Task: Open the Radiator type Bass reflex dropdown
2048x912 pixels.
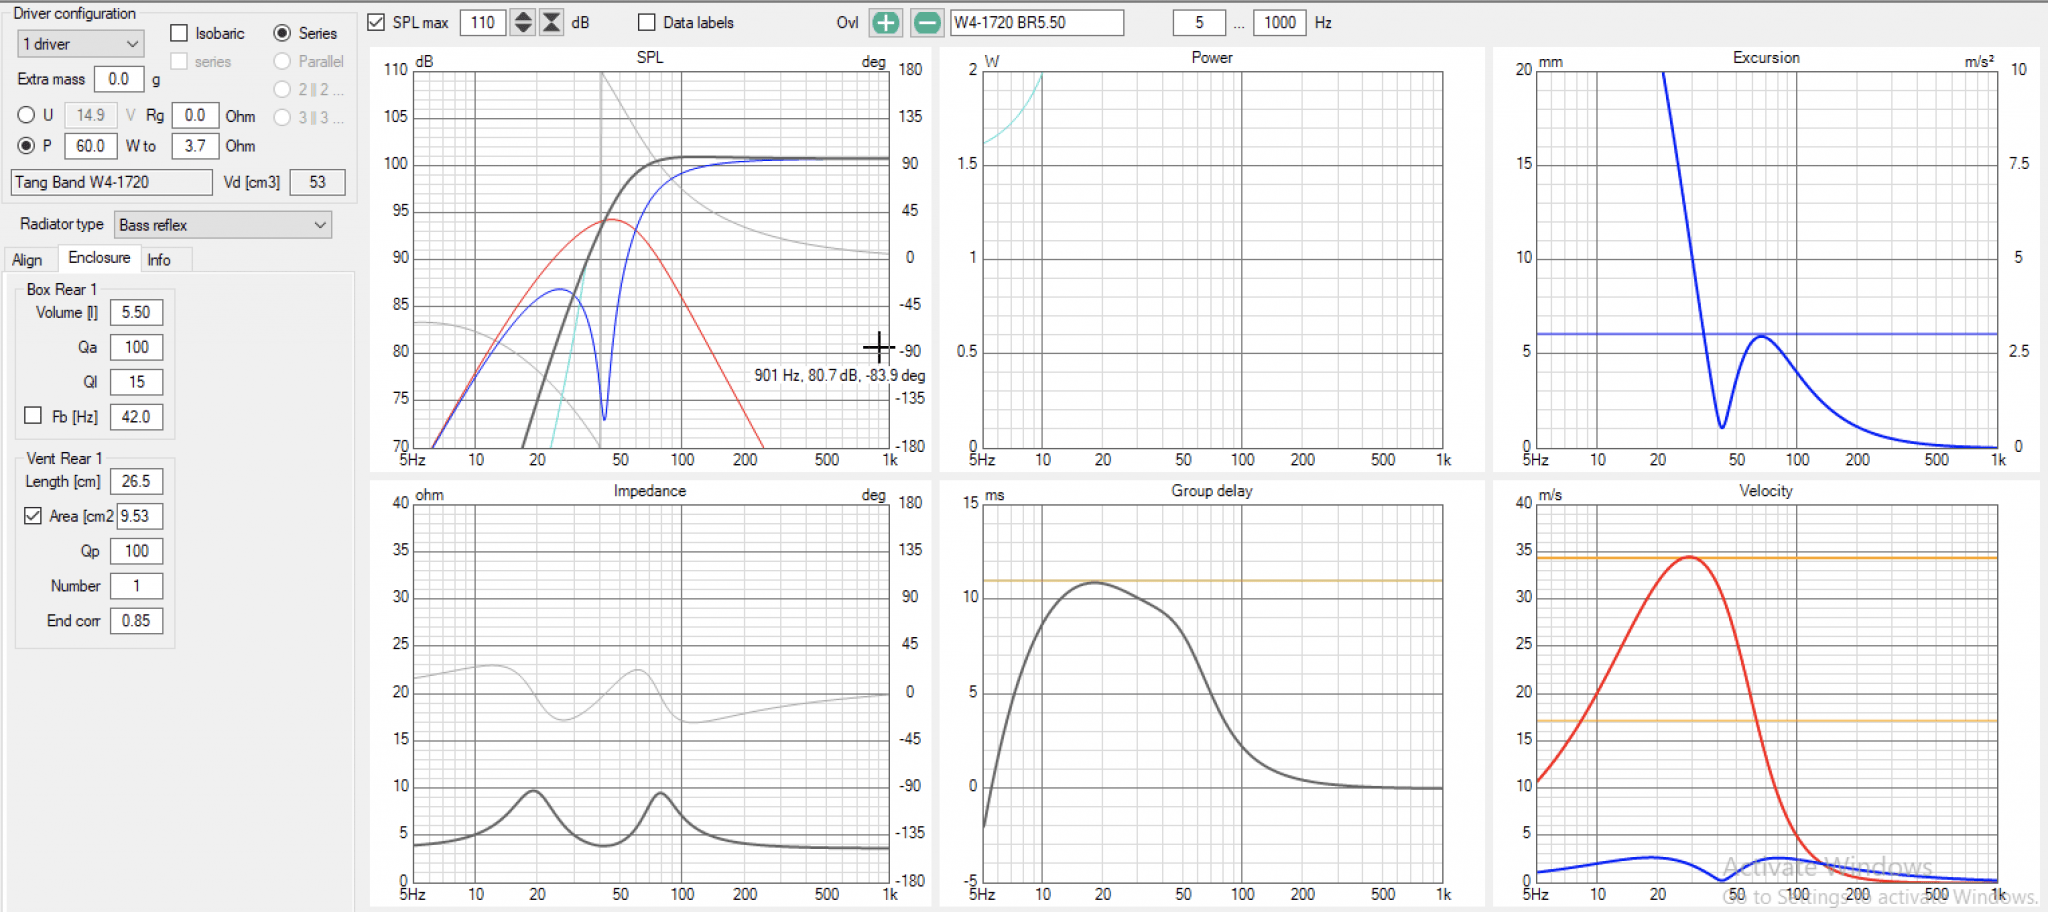Action: point(222,225)
